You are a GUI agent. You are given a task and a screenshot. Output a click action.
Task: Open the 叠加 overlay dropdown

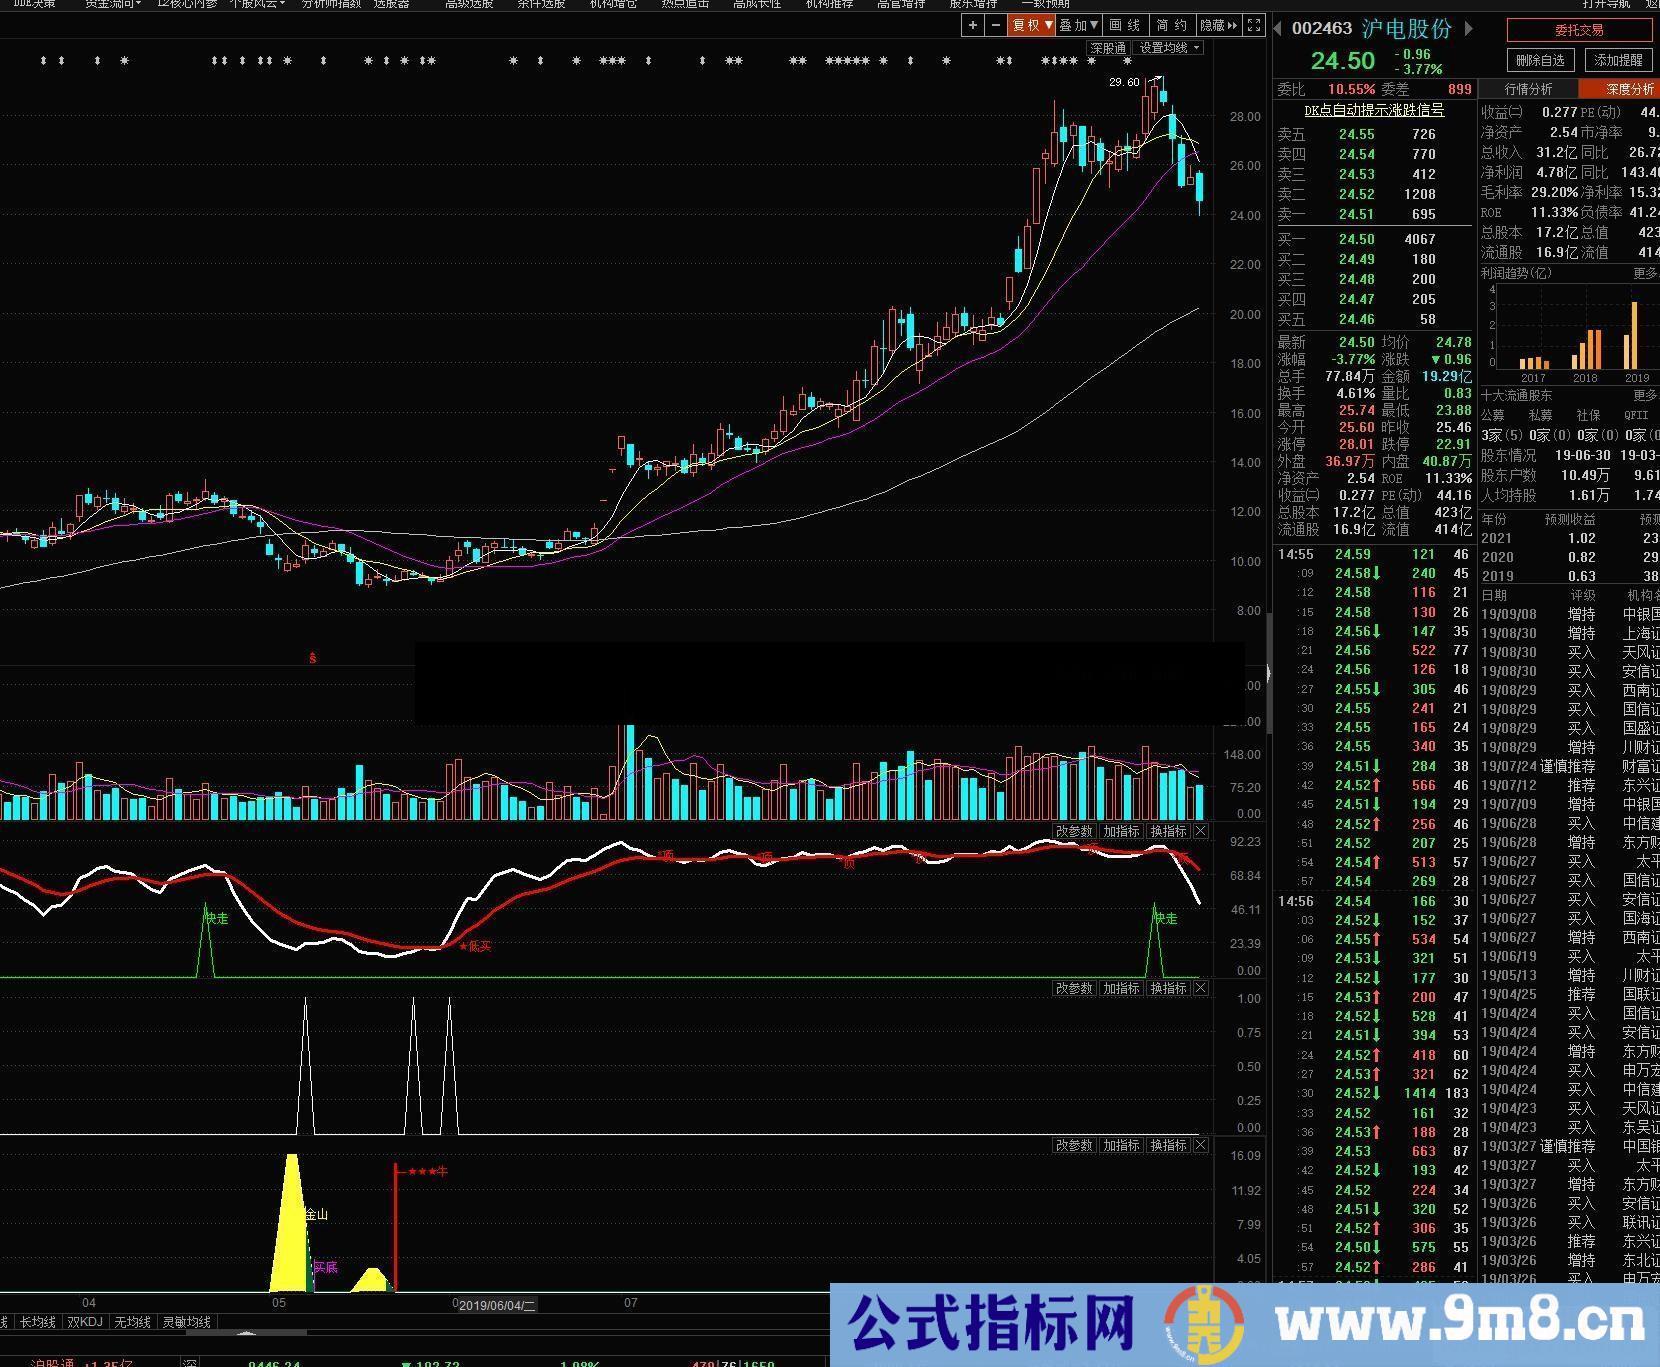[1077, 26]
